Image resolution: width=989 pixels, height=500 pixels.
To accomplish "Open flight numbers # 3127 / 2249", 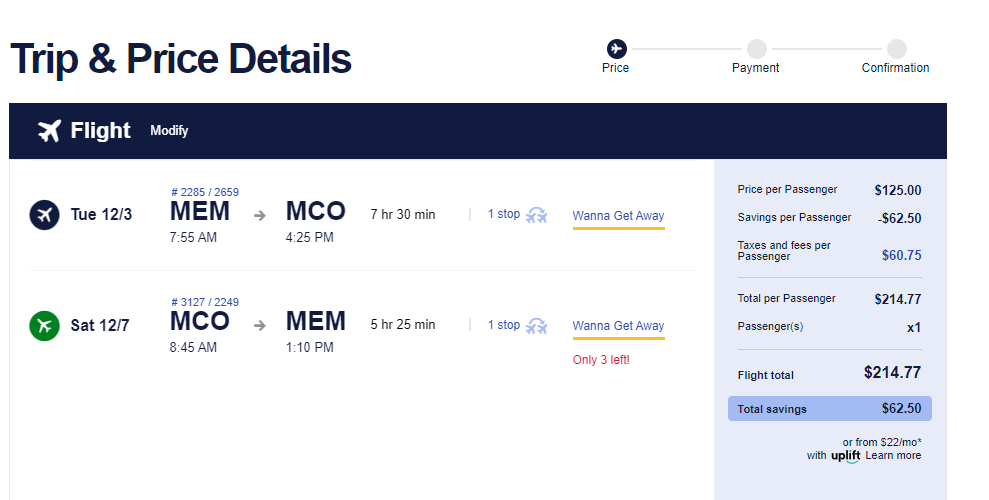I will pos(205,302).
